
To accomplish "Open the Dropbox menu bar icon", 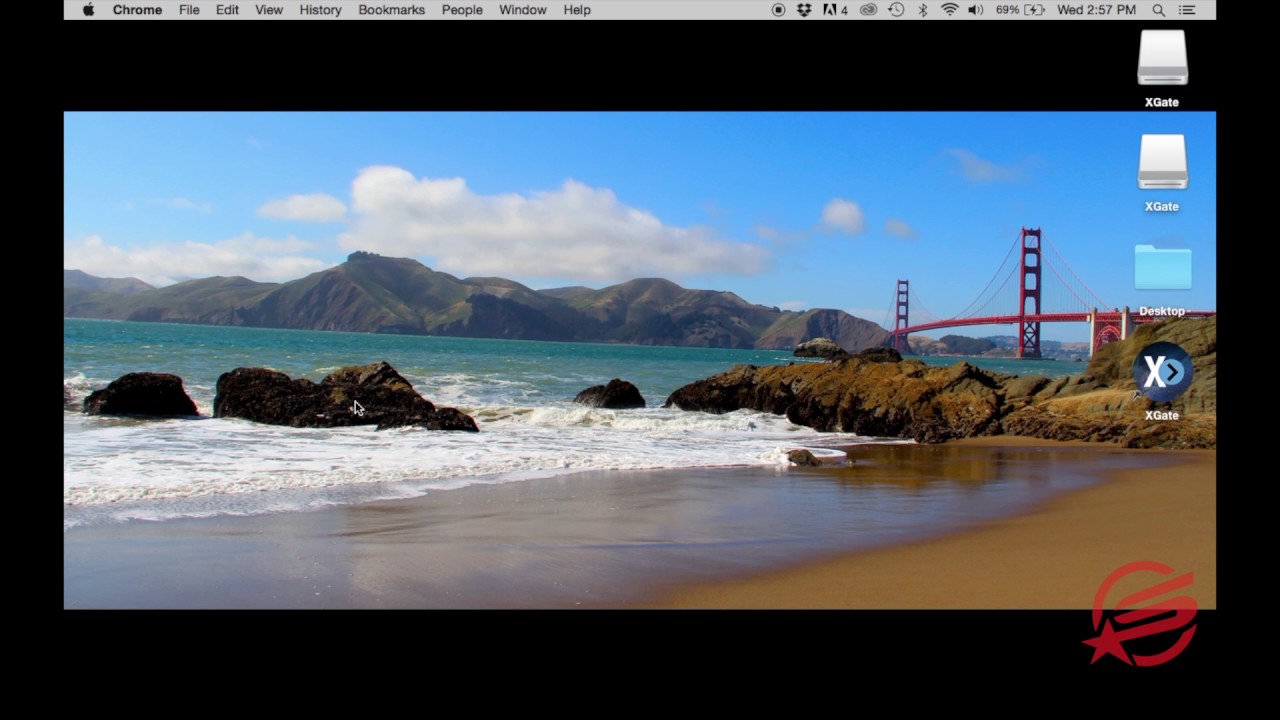I will 804,10.
